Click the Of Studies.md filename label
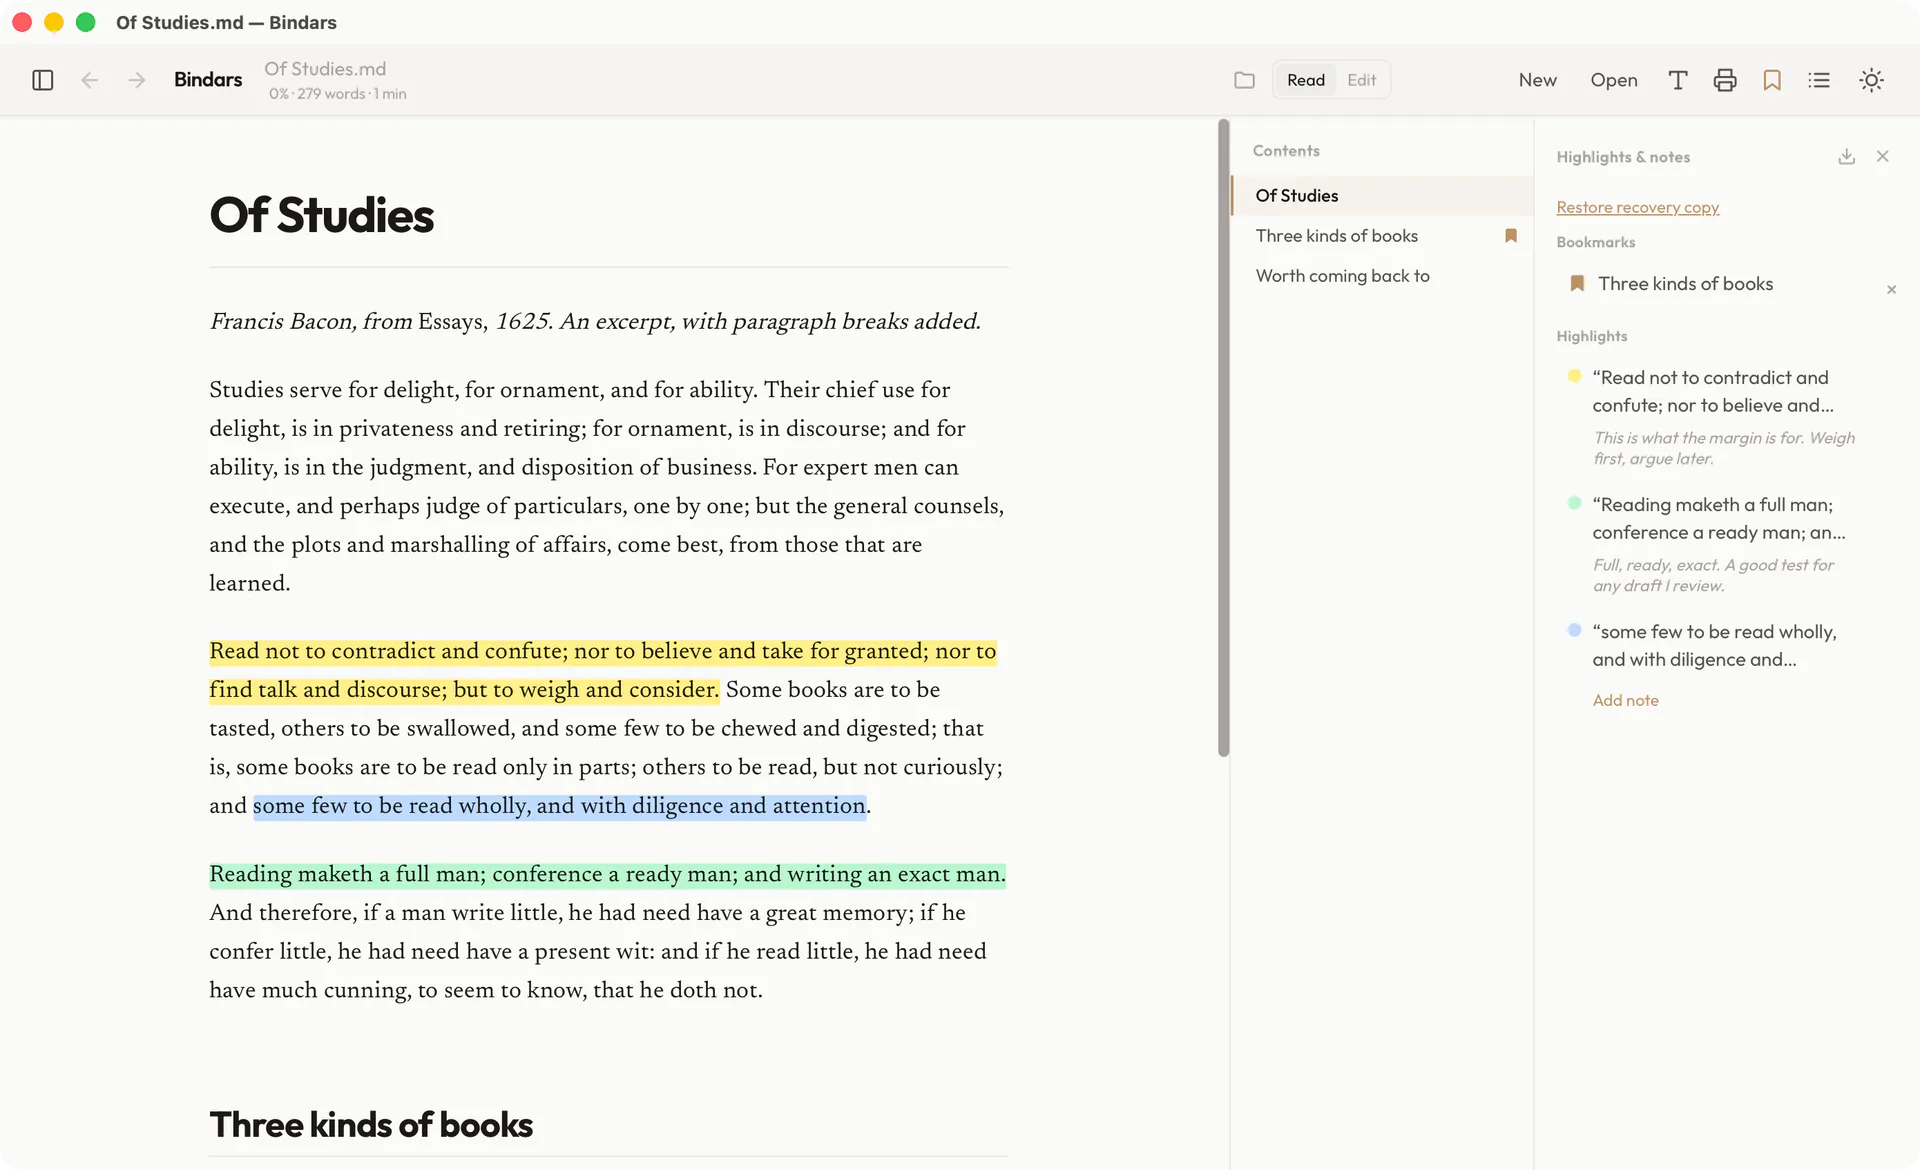1920x1170 pixels. pyautogui.click(x=325, y=69)
